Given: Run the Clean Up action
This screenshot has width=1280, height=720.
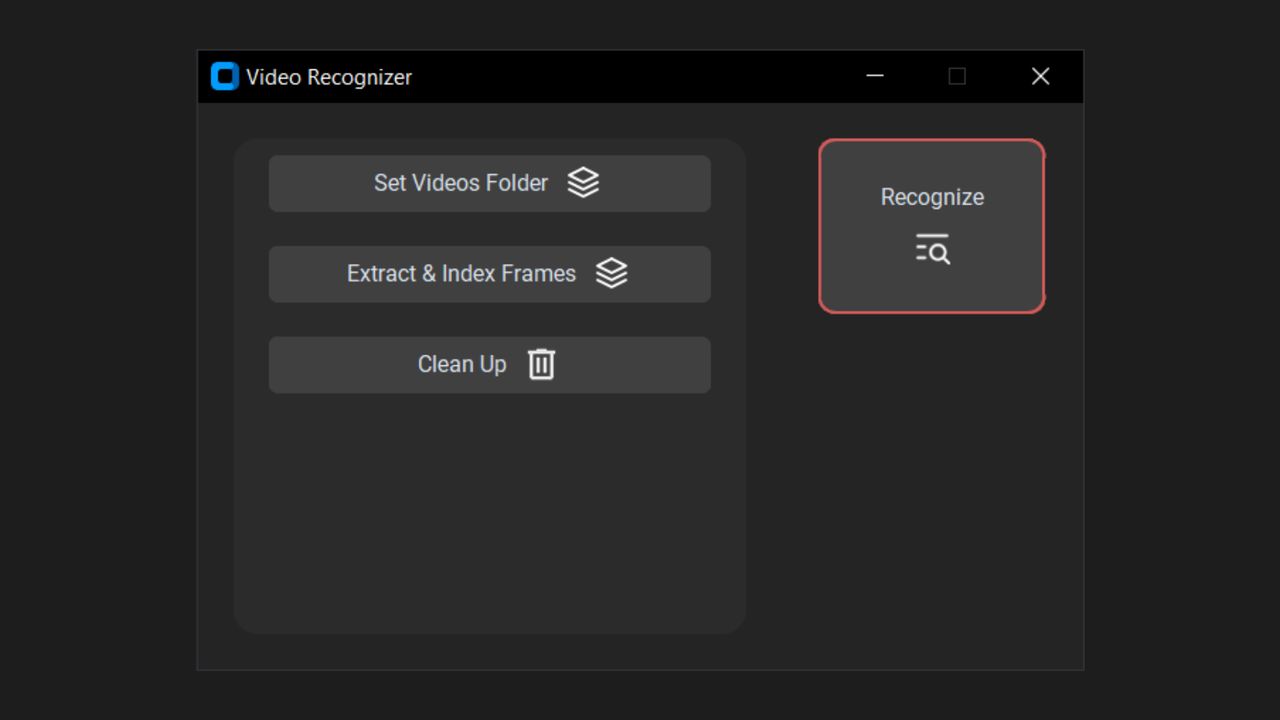Looking at the screenshot, I should [x=489, y=365].
